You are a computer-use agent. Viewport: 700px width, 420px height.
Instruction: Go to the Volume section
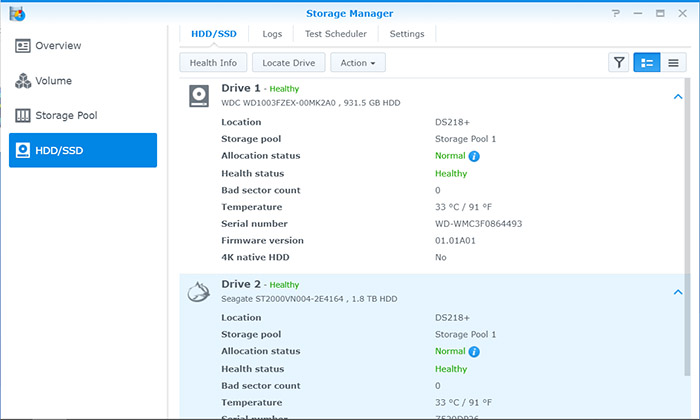[x=83, y=81]
